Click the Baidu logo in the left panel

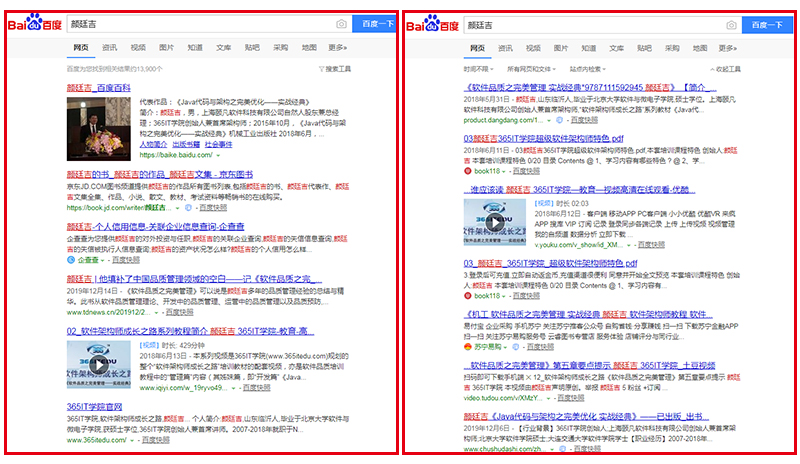pos(35,24)
